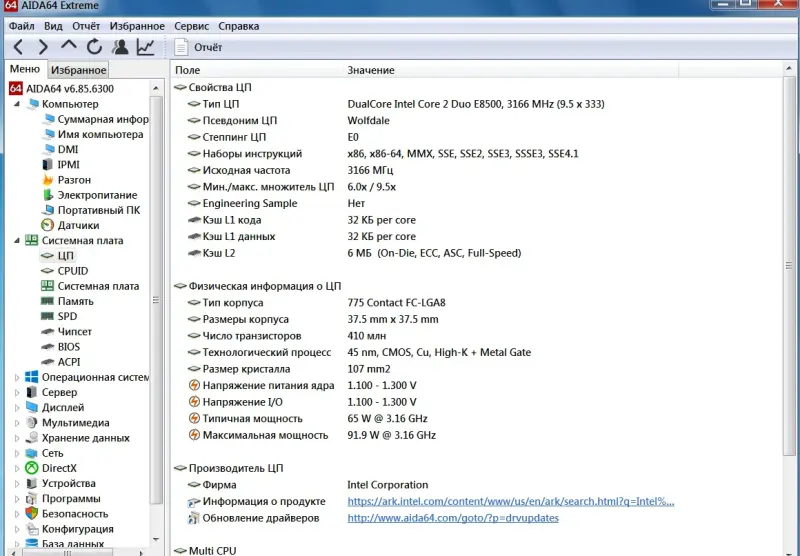Open the Сервис menu
Viewport: 800px width, 556px height.
[x=191, y=26]
